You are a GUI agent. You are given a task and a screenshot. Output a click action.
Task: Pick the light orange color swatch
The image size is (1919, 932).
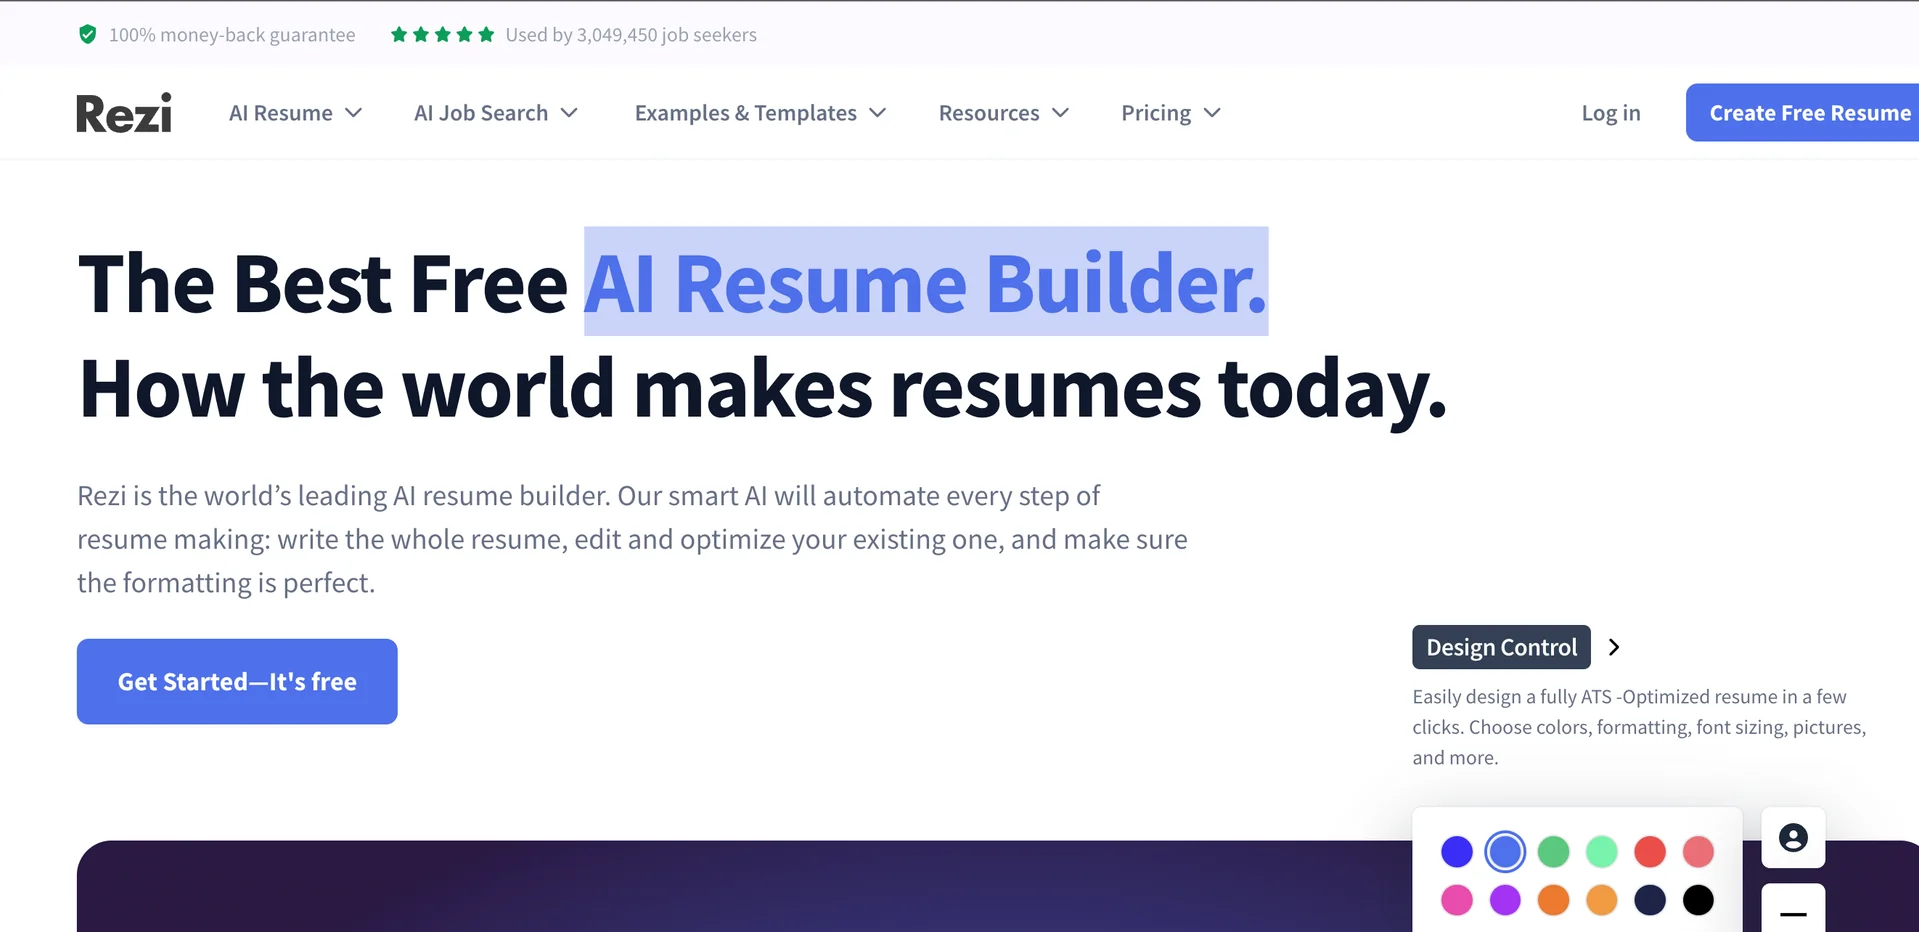click(x=1601, y=900)
